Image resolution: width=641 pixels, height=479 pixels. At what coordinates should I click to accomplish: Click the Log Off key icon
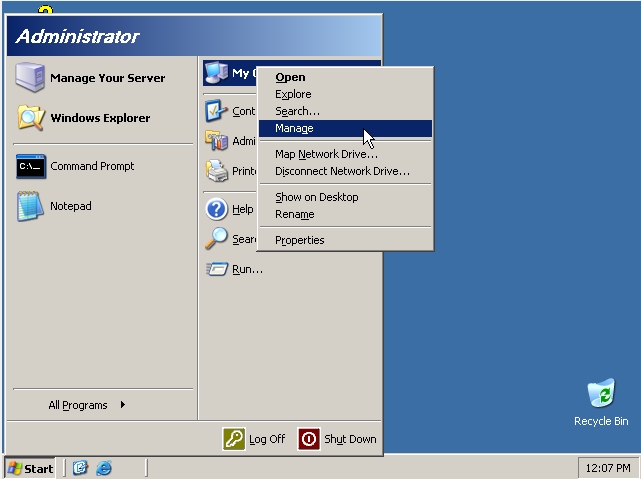pyautogui.click(x=234, y=439)
